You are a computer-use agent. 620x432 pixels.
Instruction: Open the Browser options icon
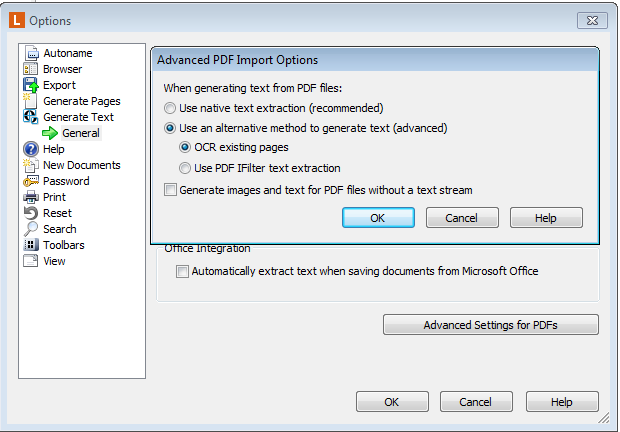tap(31, 69)
